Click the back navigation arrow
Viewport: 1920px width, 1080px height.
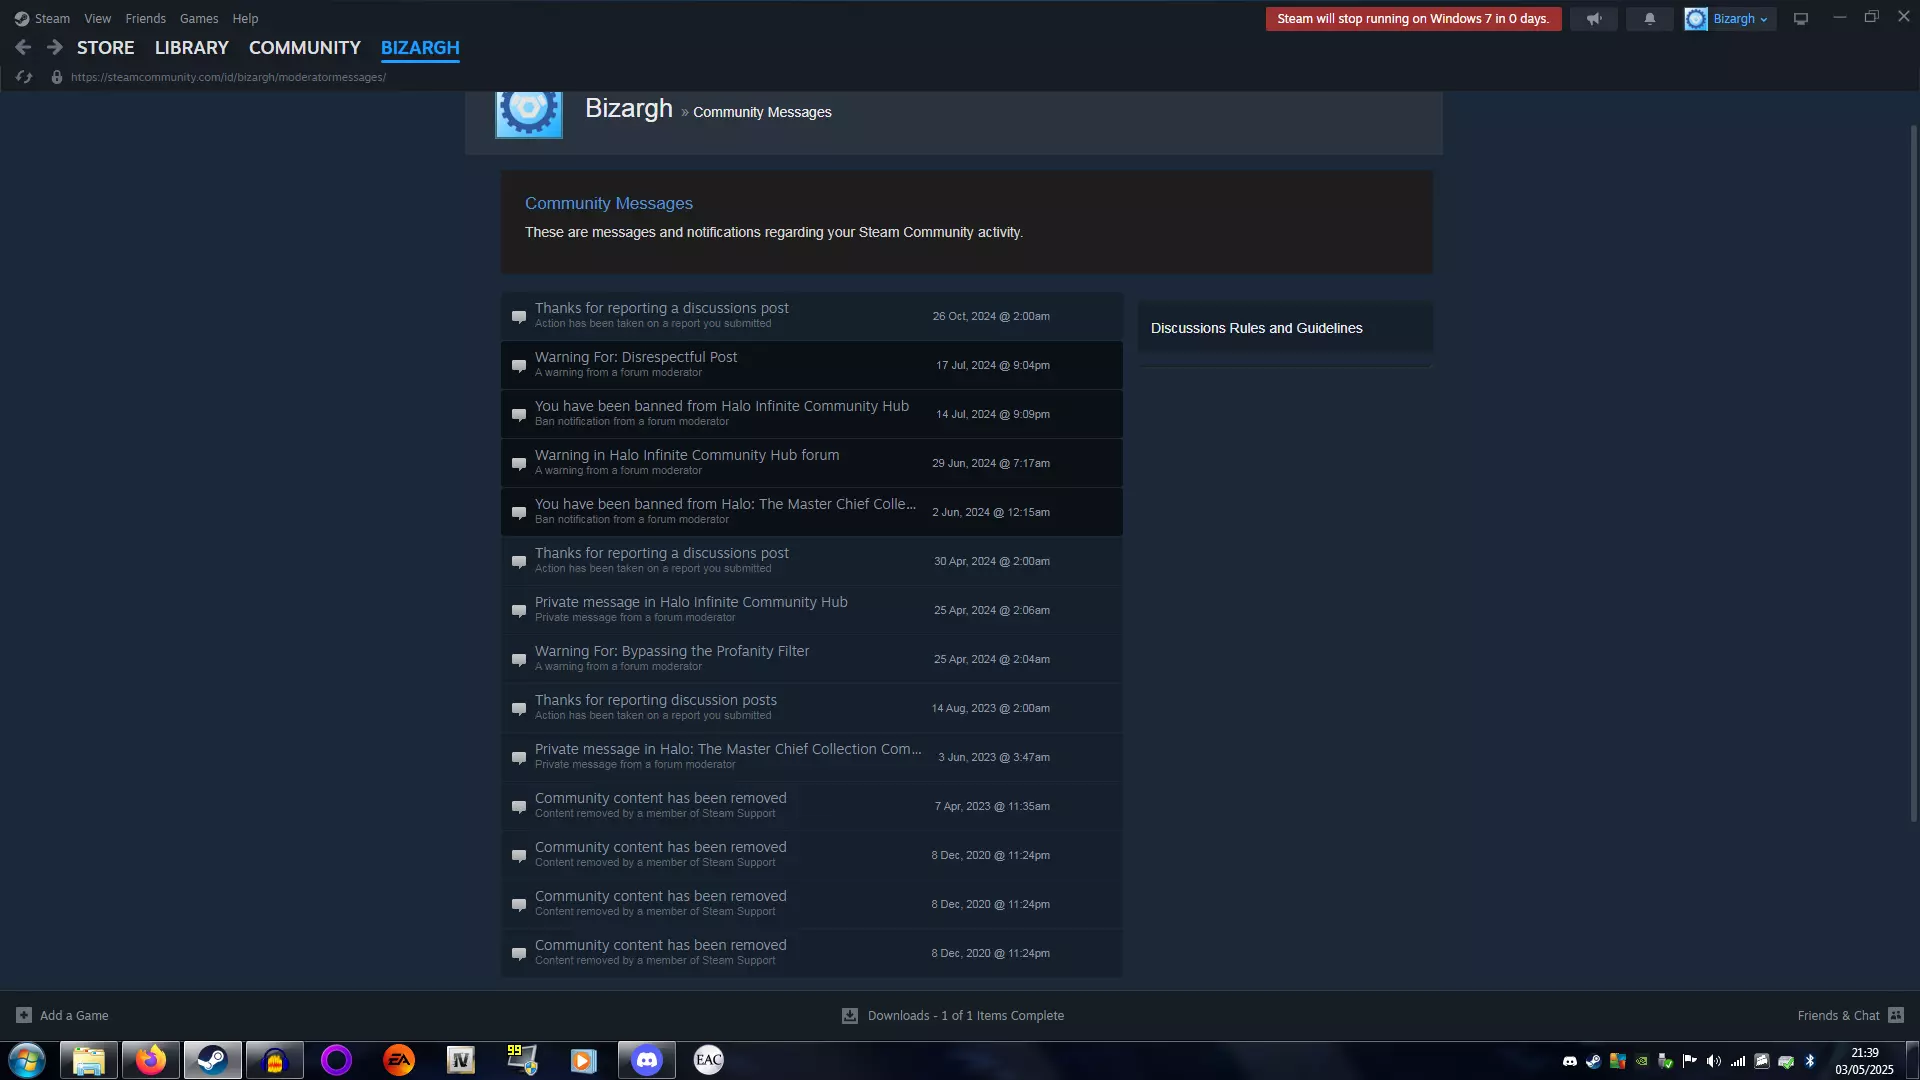[x=23, y=47]
